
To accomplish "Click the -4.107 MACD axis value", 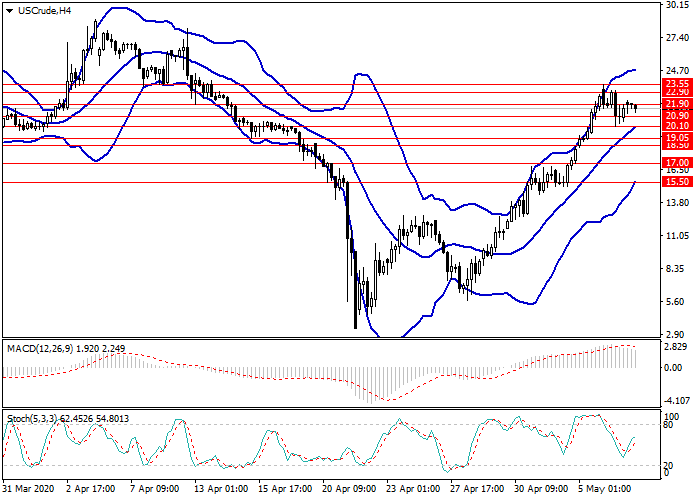I will (677, 399).
